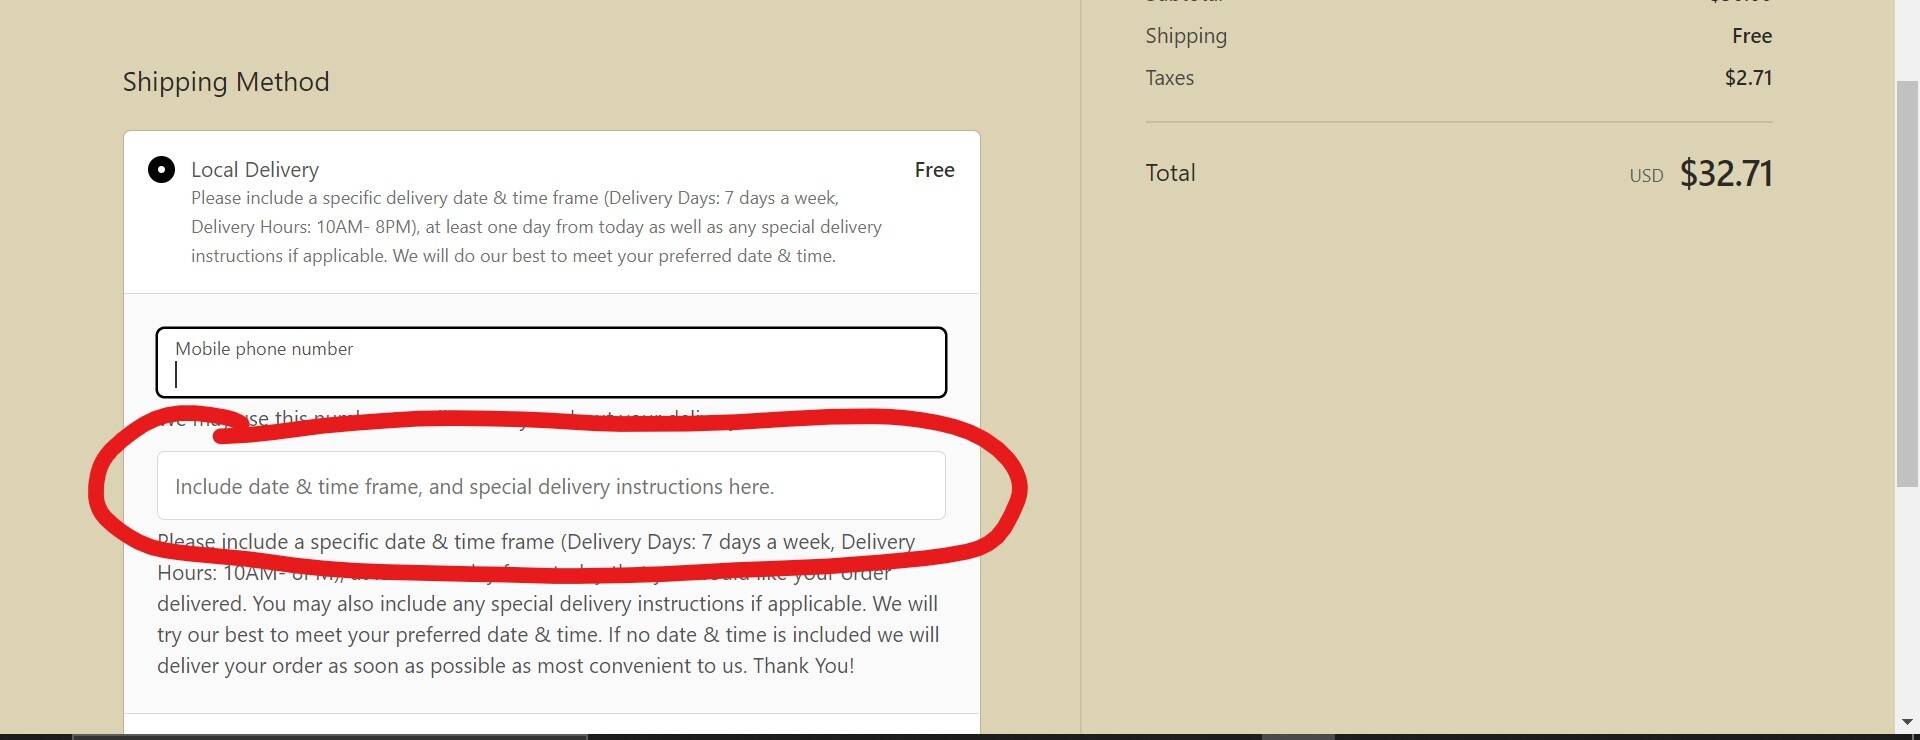Click the Shipping Method heading
Viewport: 1920px width, 740px height.
(x=226, y=82)
